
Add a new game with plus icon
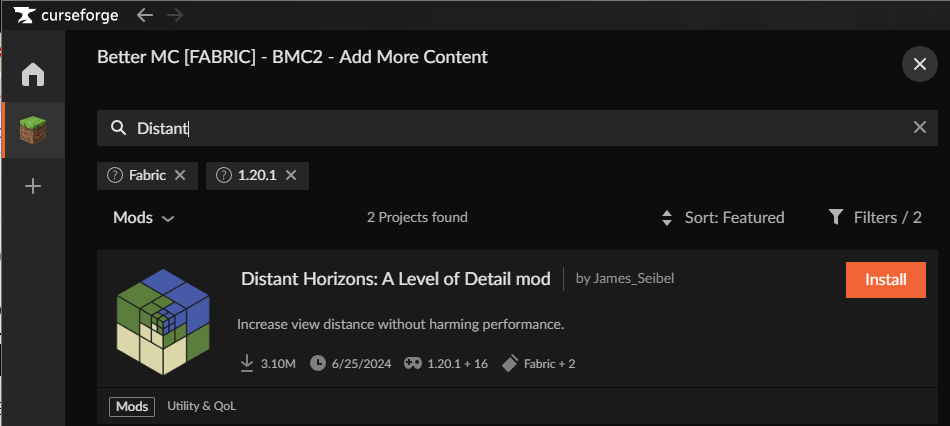pos(33,186)
